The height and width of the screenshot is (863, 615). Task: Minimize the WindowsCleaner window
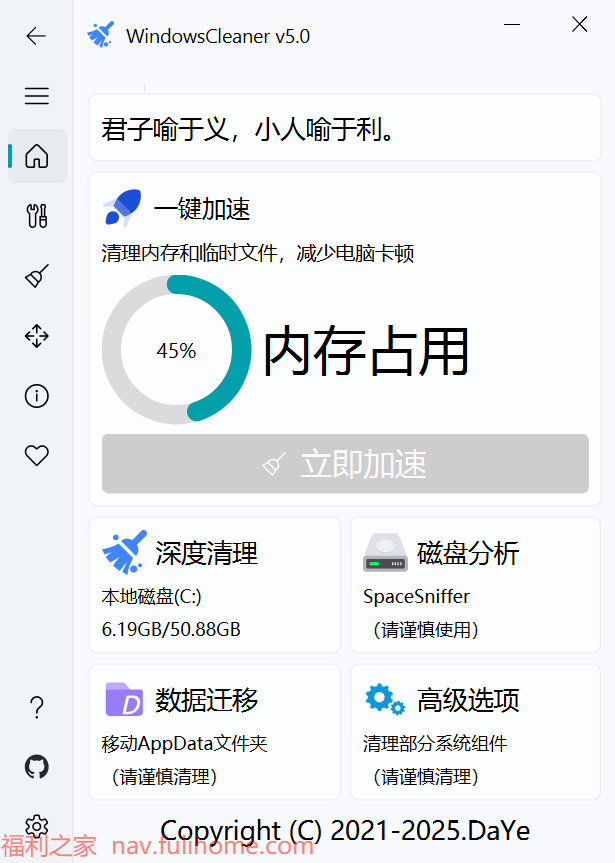[512, 24]
